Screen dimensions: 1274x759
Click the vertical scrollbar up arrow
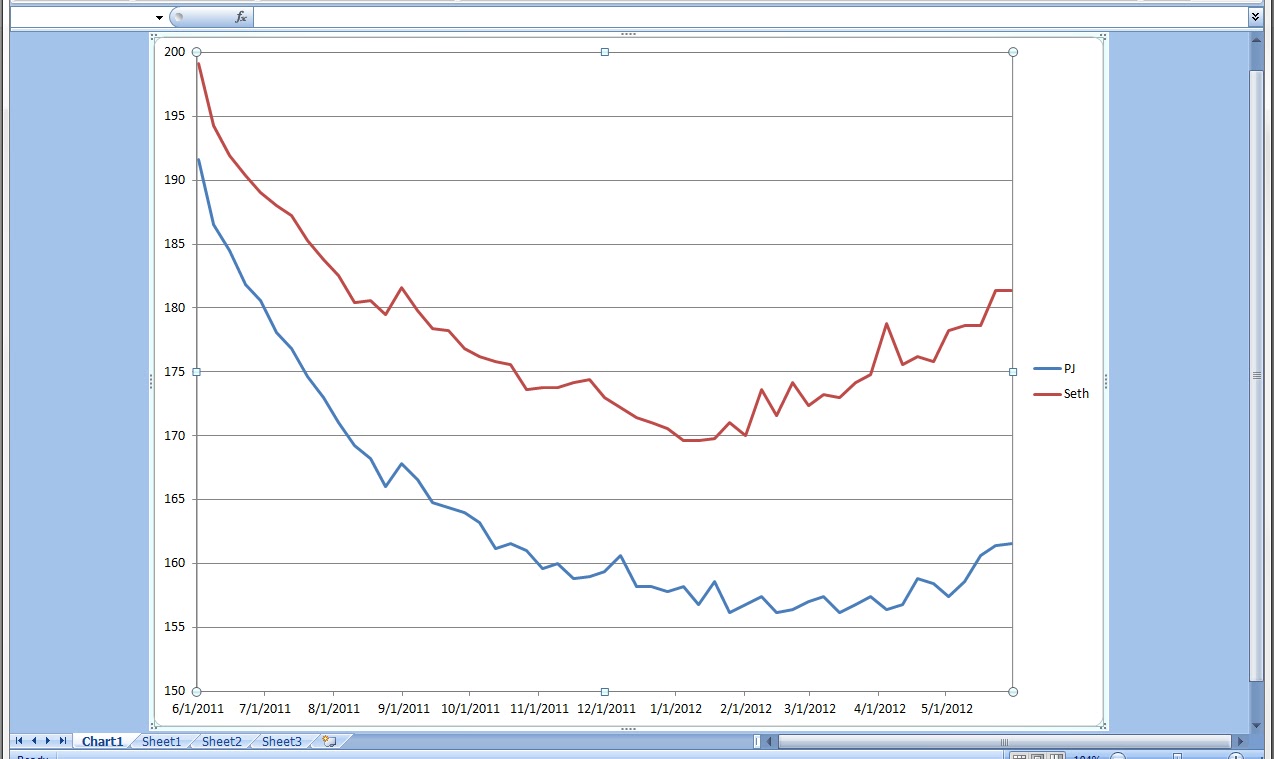(x=1256, y=38)
